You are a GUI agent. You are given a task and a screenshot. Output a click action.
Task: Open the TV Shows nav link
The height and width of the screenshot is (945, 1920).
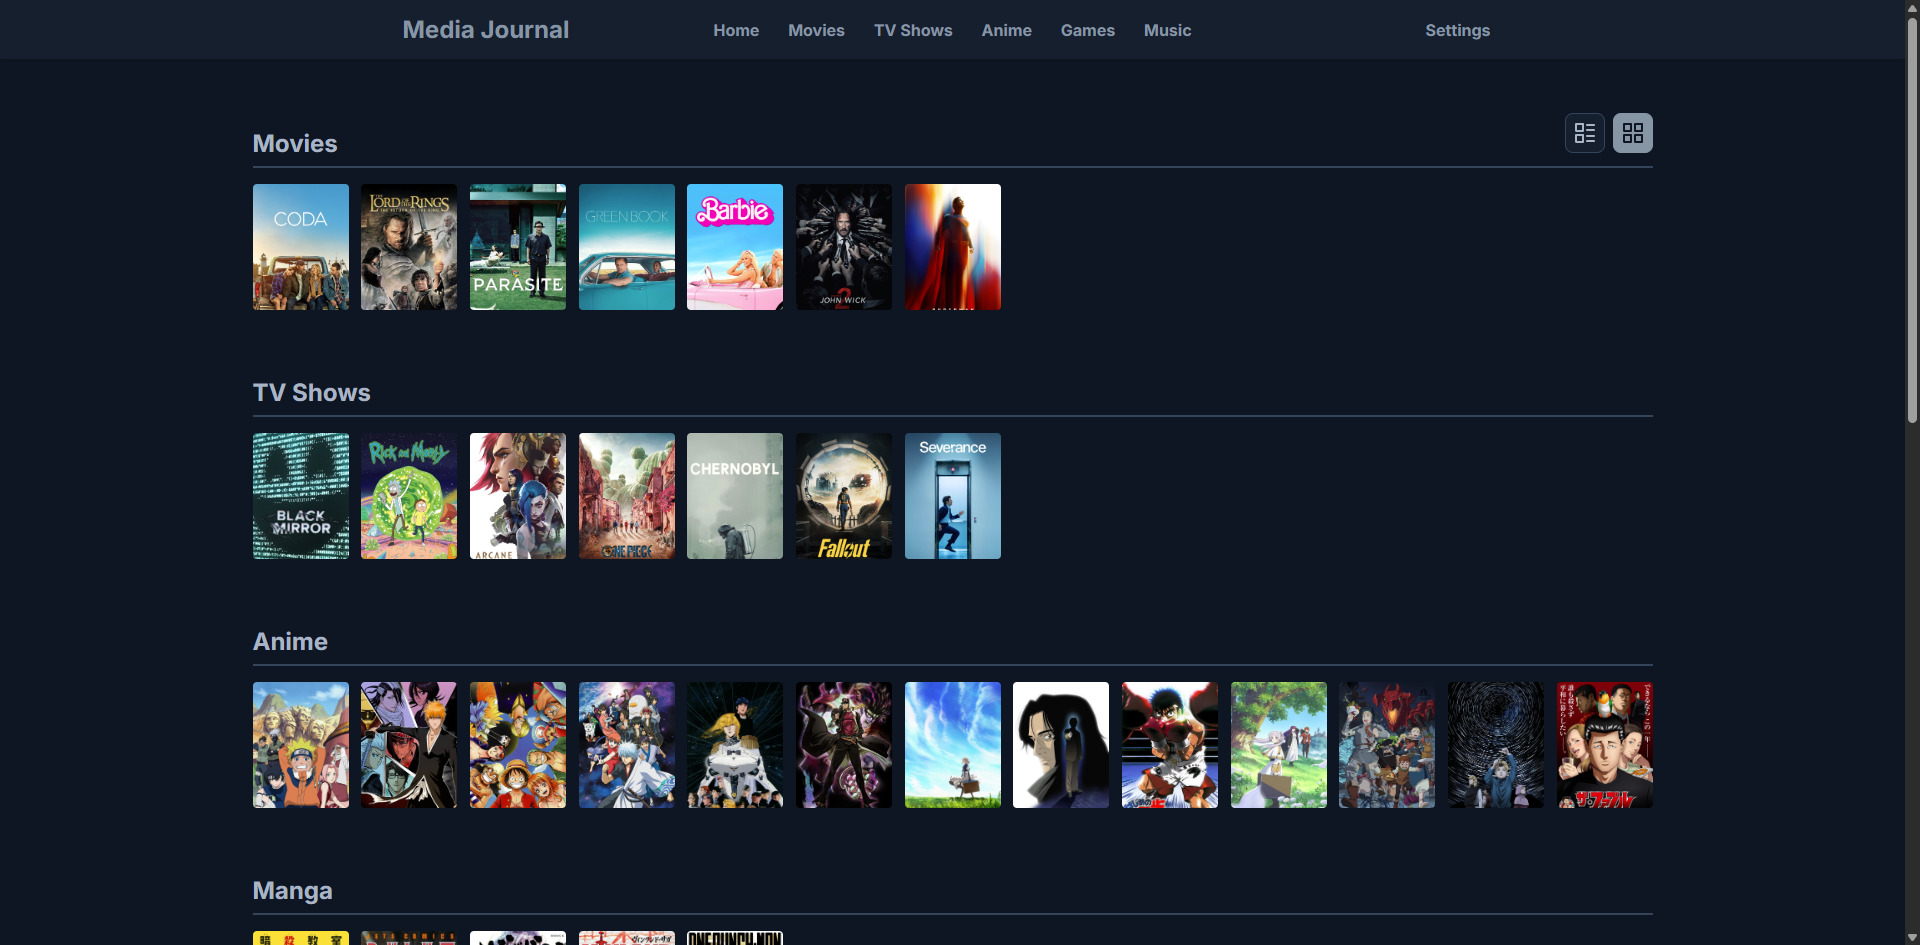[913, 30]
